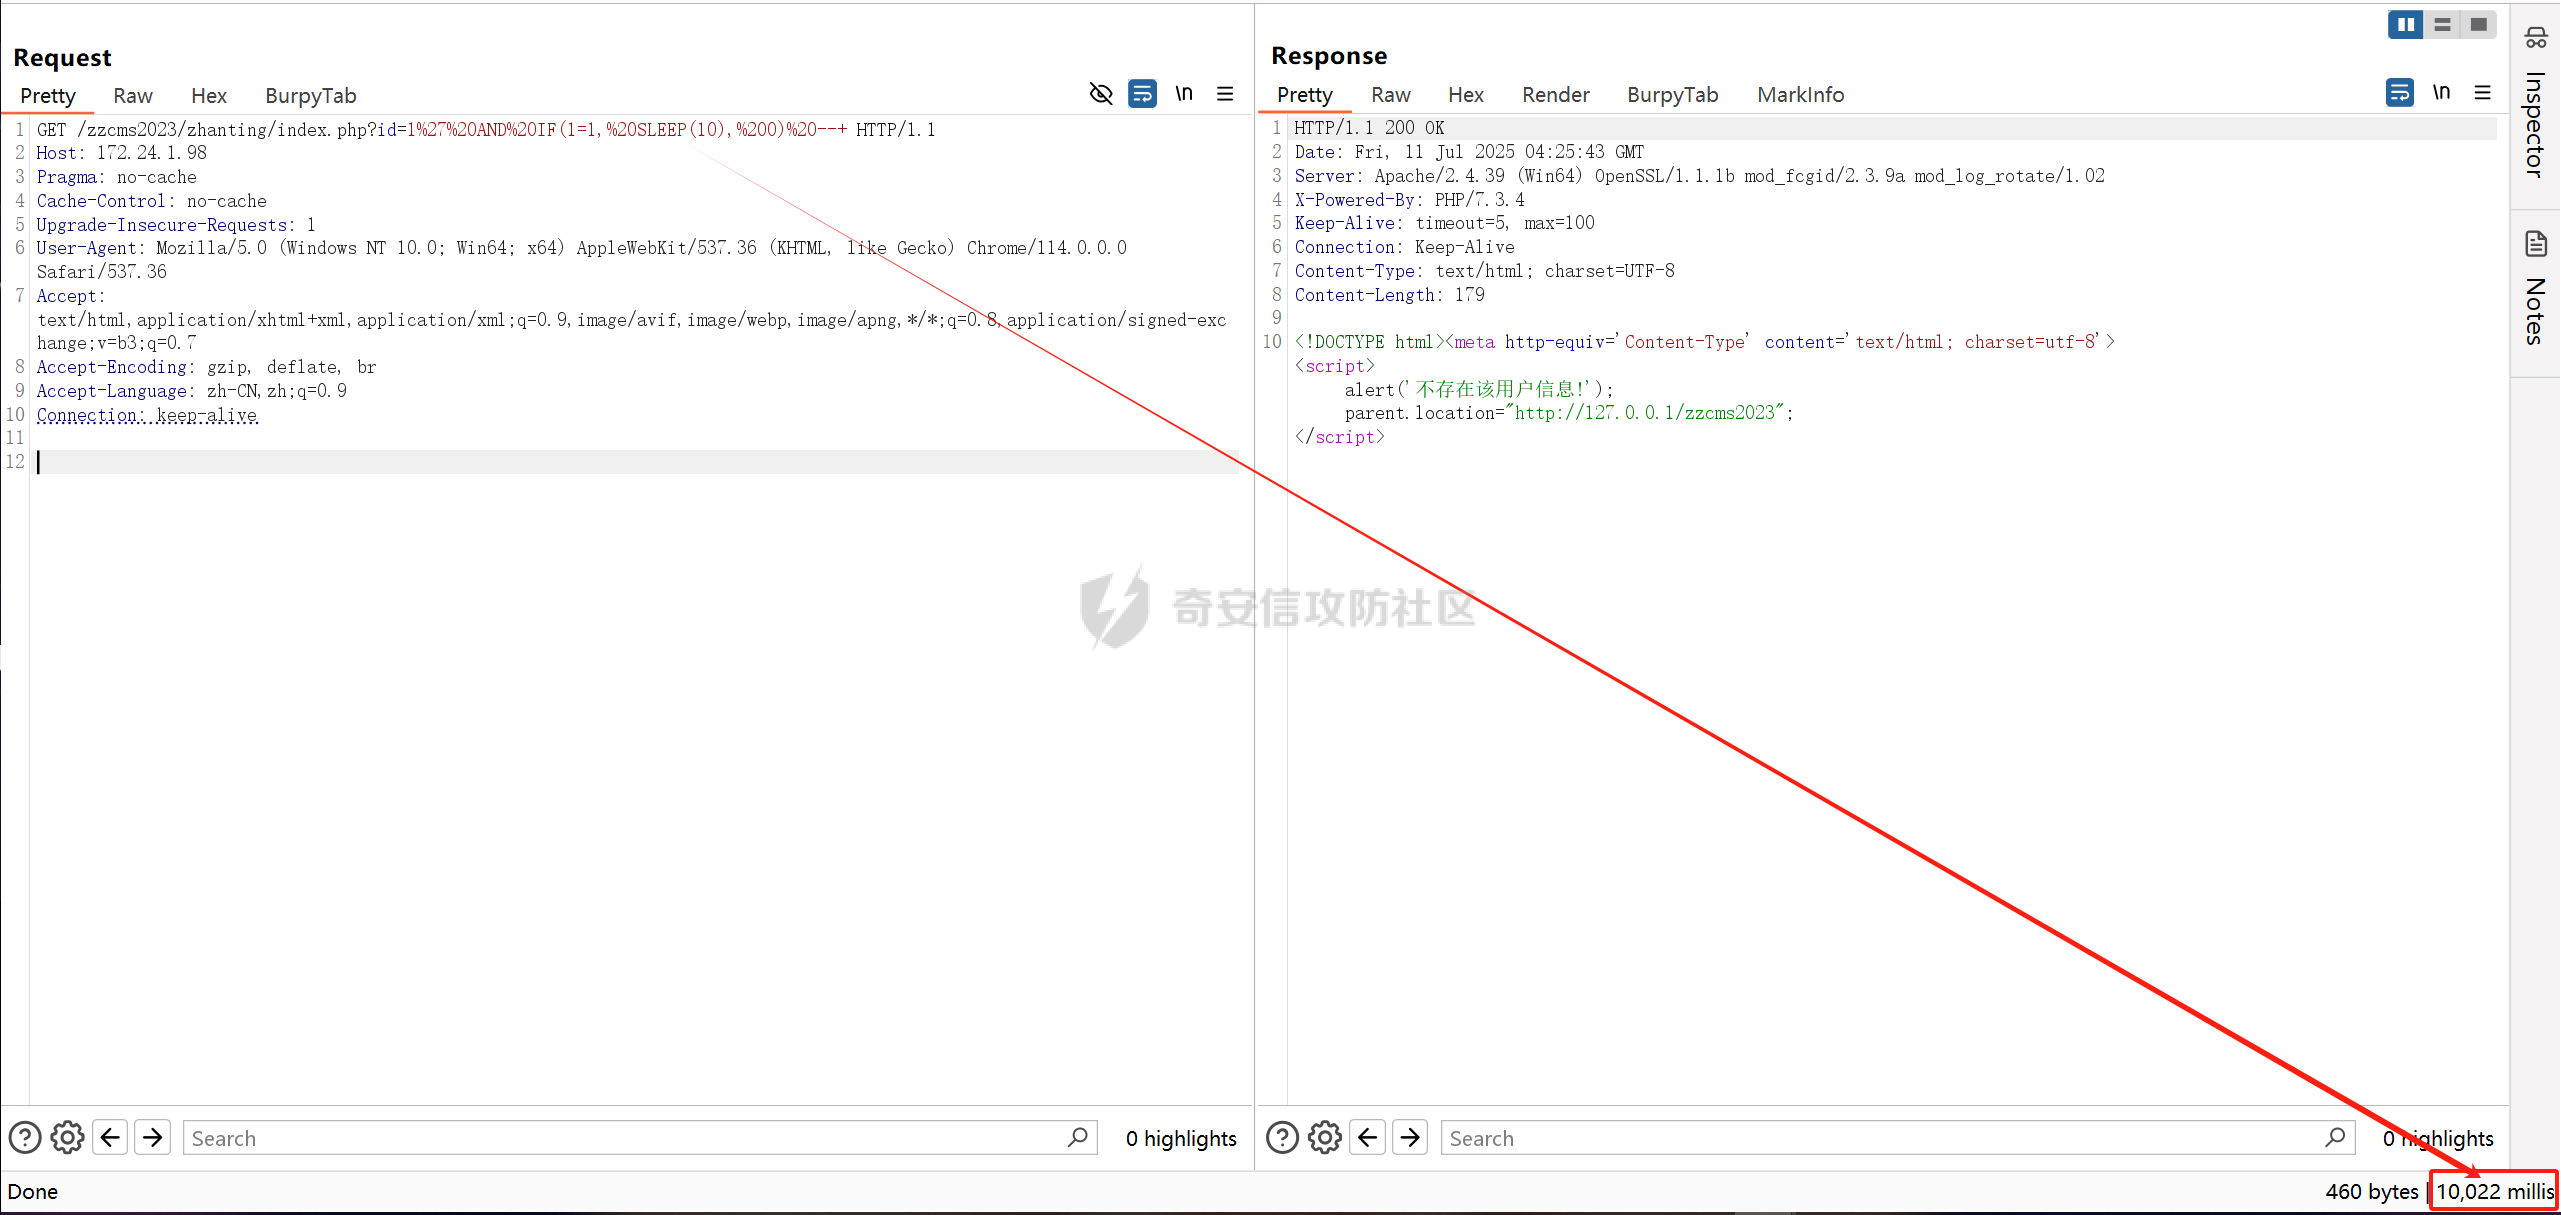Select top-bottom layout view icon
Viewport: 2561px width, 1215px height.
2442,25
